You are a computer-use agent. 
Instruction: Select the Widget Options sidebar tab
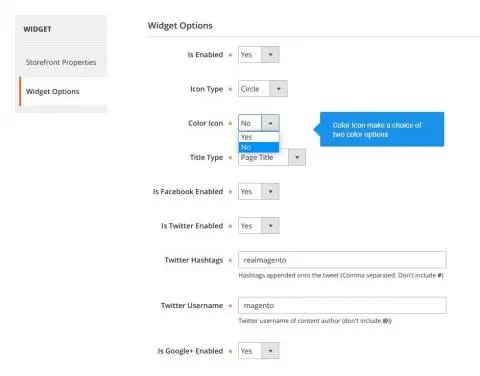tap(53, 91)
